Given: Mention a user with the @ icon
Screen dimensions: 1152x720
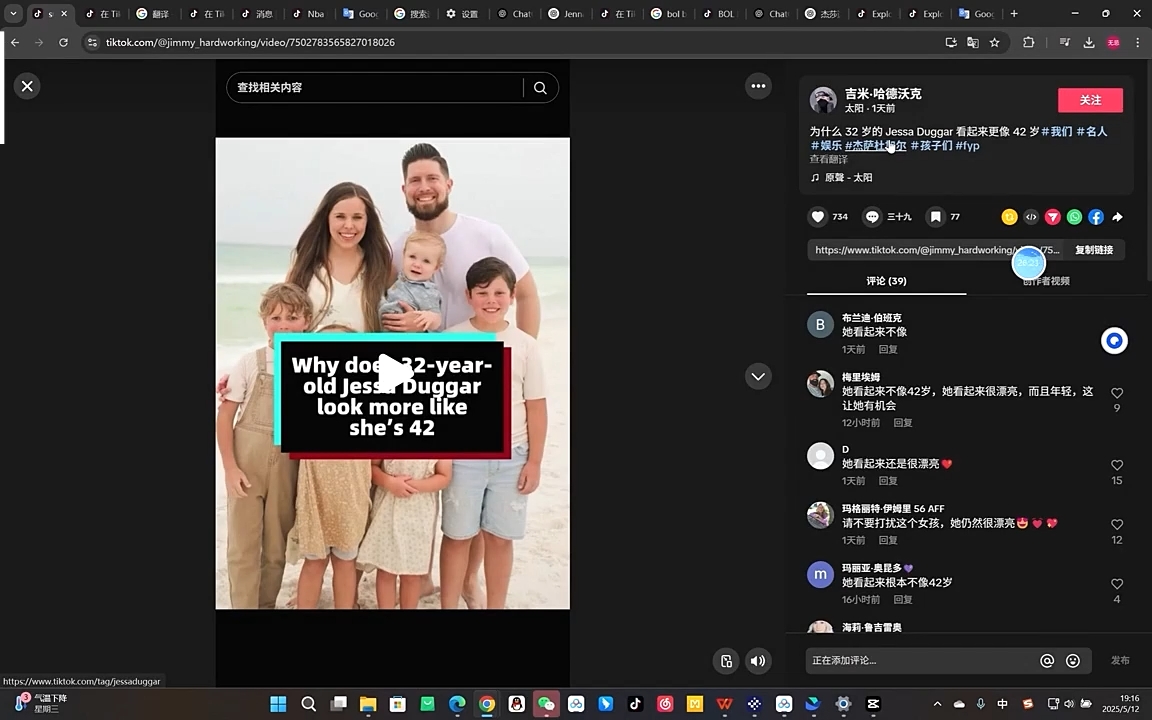Looking at the screenshot, I should click(x=1047, y=660).
